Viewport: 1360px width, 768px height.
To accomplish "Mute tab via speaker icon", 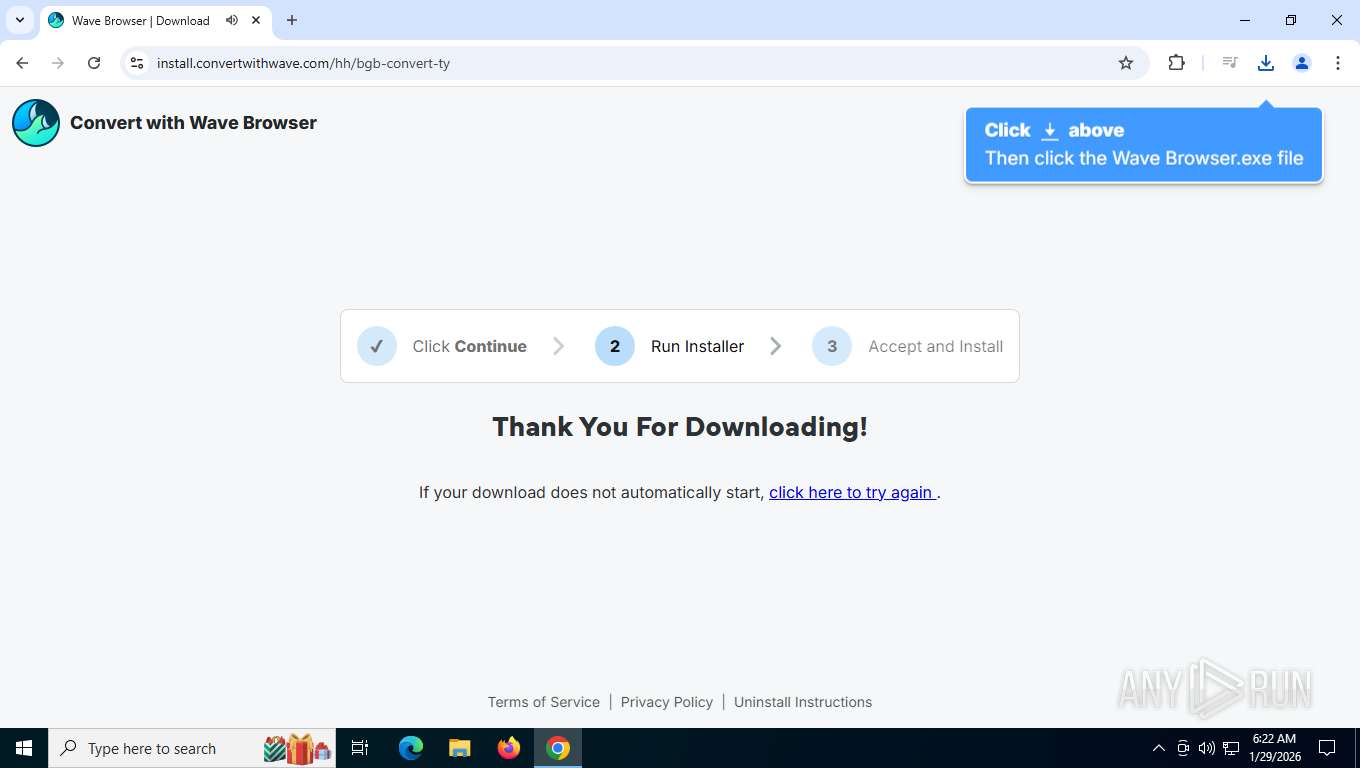I will tap(232, 20).
